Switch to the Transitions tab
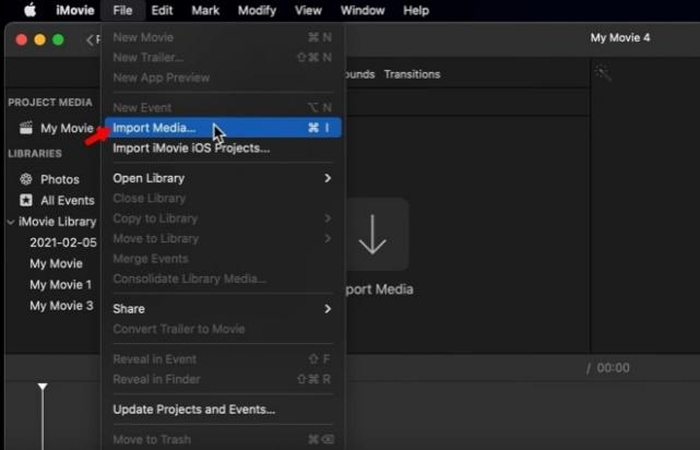700x450 pixels. tap(412, 74)
